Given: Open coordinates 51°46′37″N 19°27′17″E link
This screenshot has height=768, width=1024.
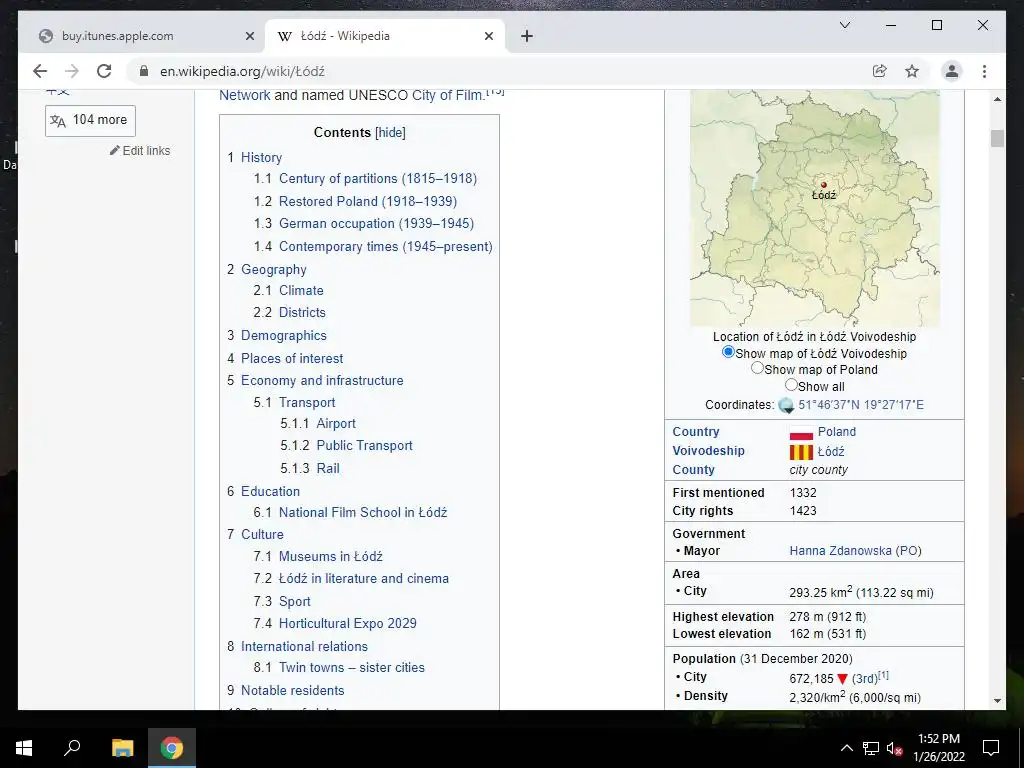Looking at the screenshot, I should (861, 405).
